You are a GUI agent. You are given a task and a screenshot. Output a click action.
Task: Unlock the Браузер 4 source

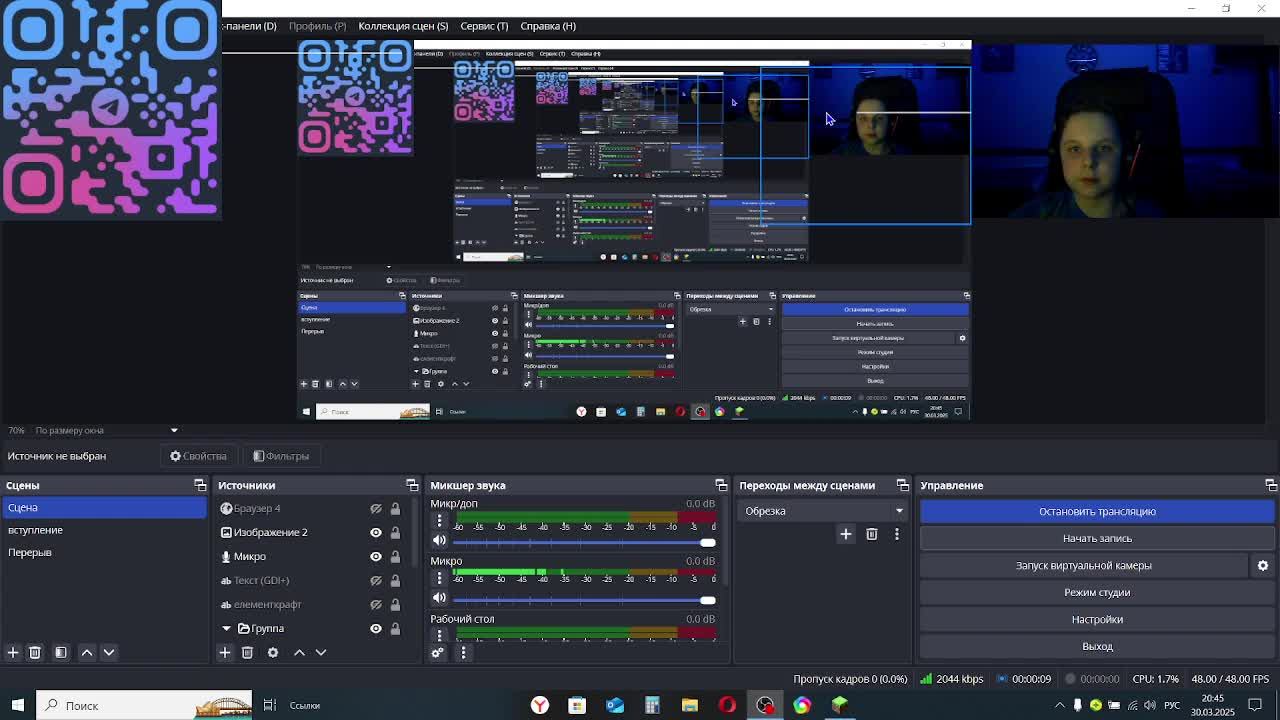(395, 508)
